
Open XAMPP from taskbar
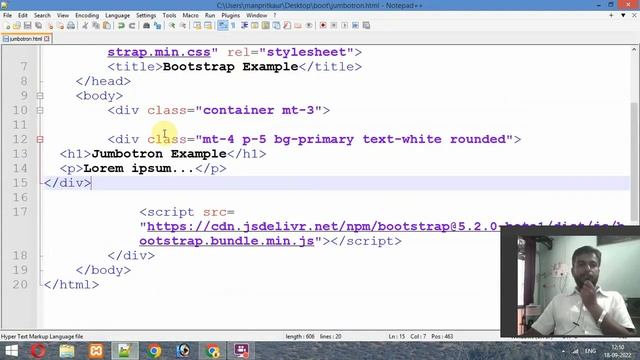pyautogui.click(x=96, y=351)
